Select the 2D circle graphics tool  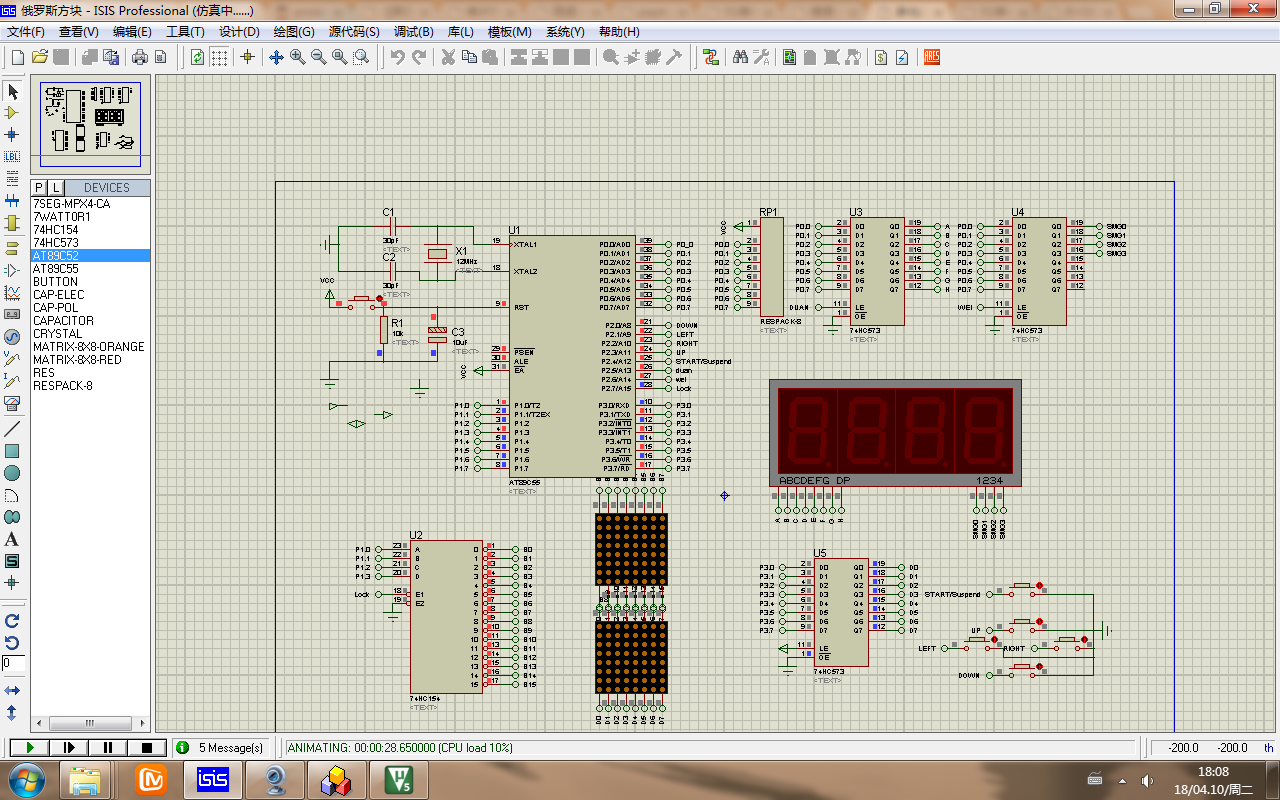(x=12, y=473)
